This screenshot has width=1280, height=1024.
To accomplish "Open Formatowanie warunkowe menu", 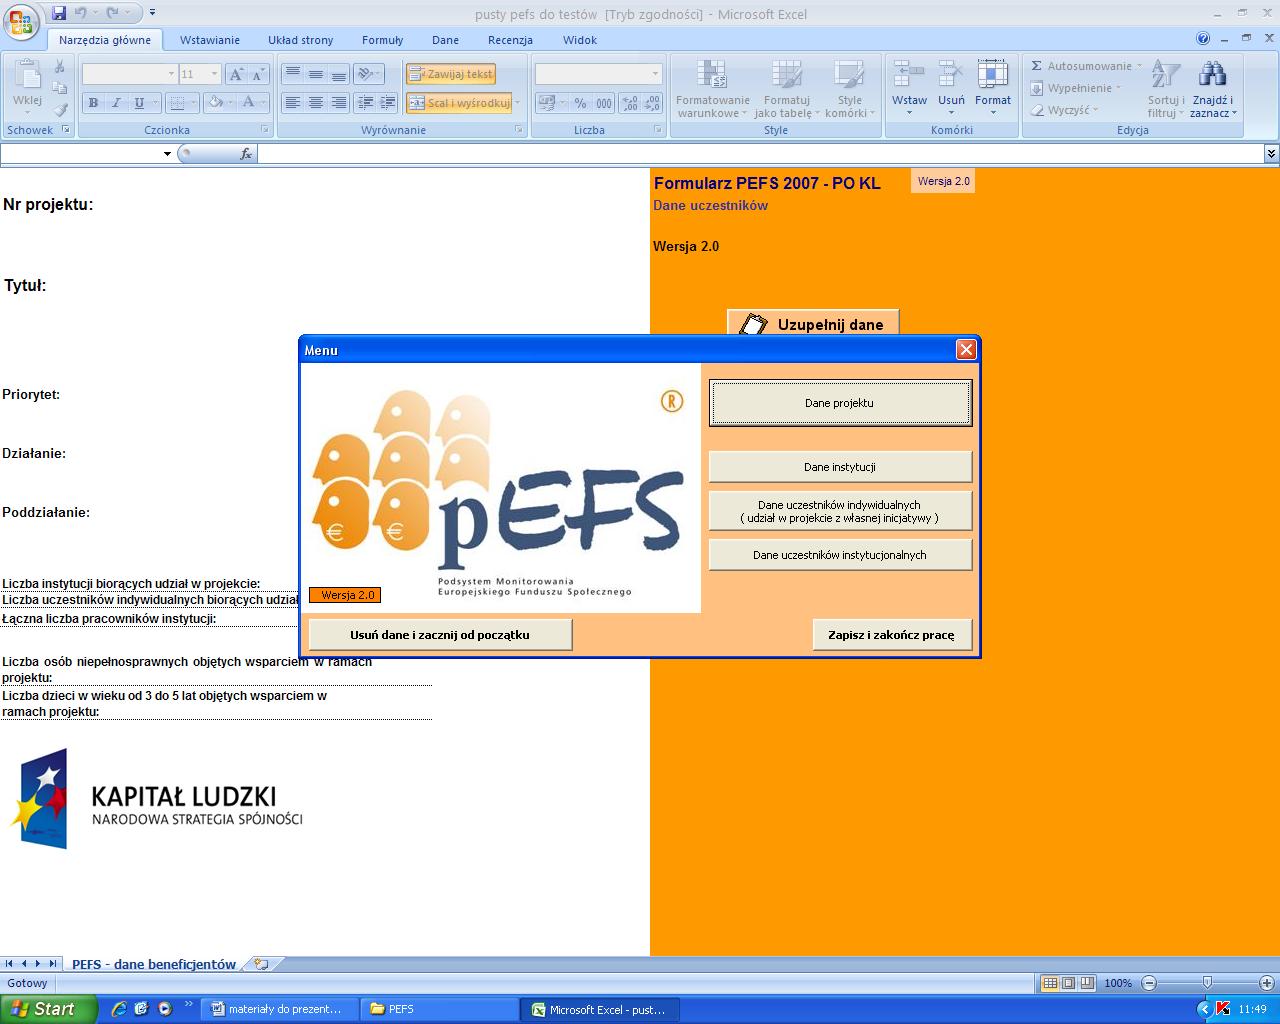I will (712, 88).
